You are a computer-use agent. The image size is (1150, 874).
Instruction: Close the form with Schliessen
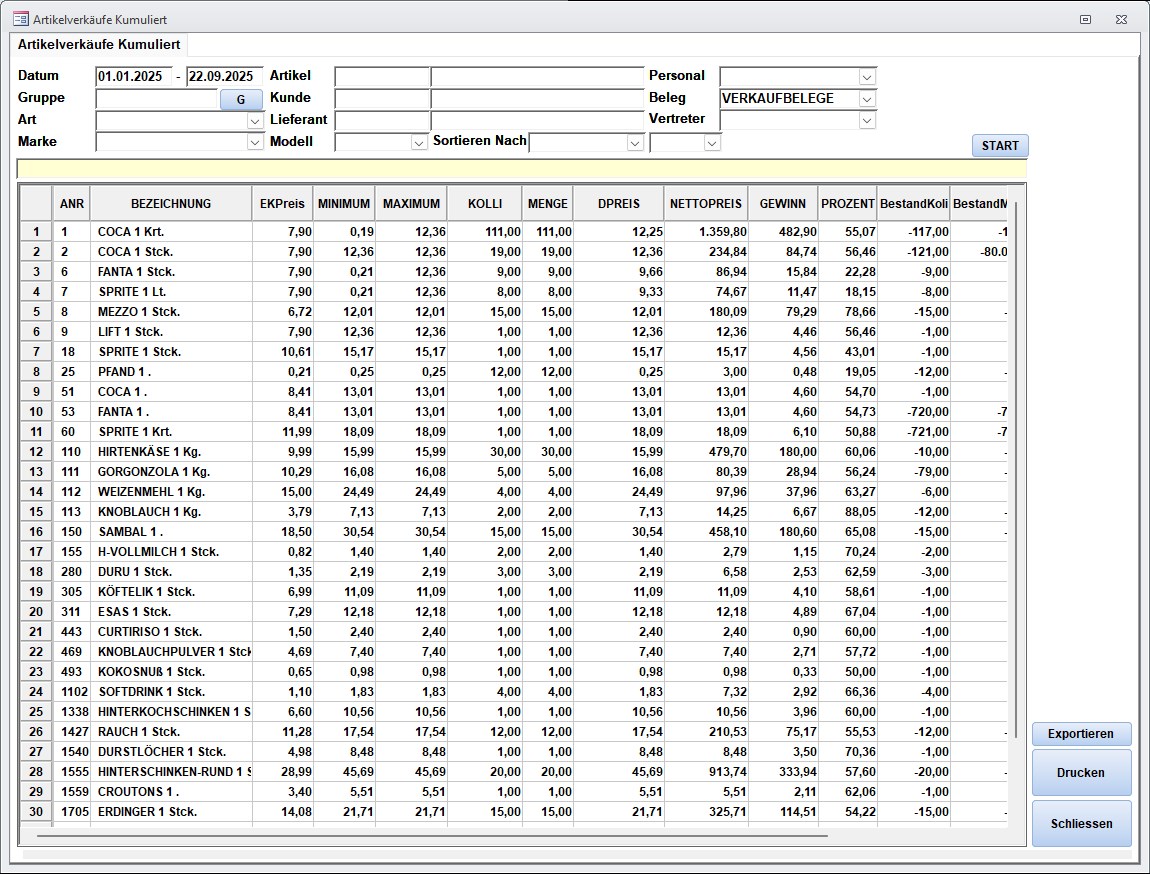(x=1081, y=824)
